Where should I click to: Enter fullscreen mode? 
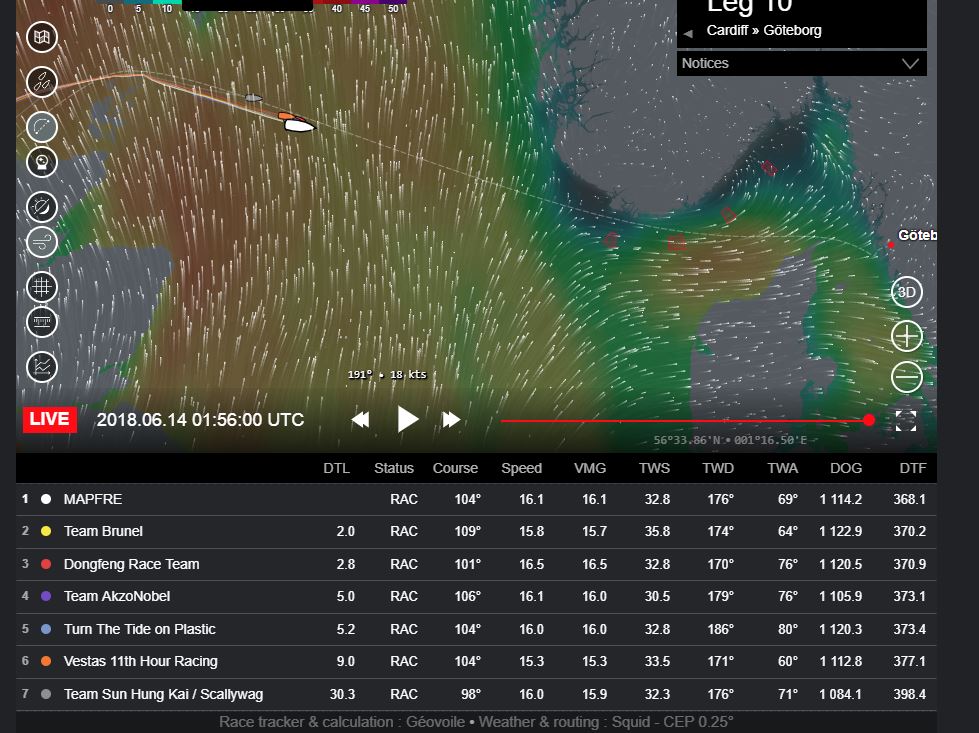click(x=906, y=420)
